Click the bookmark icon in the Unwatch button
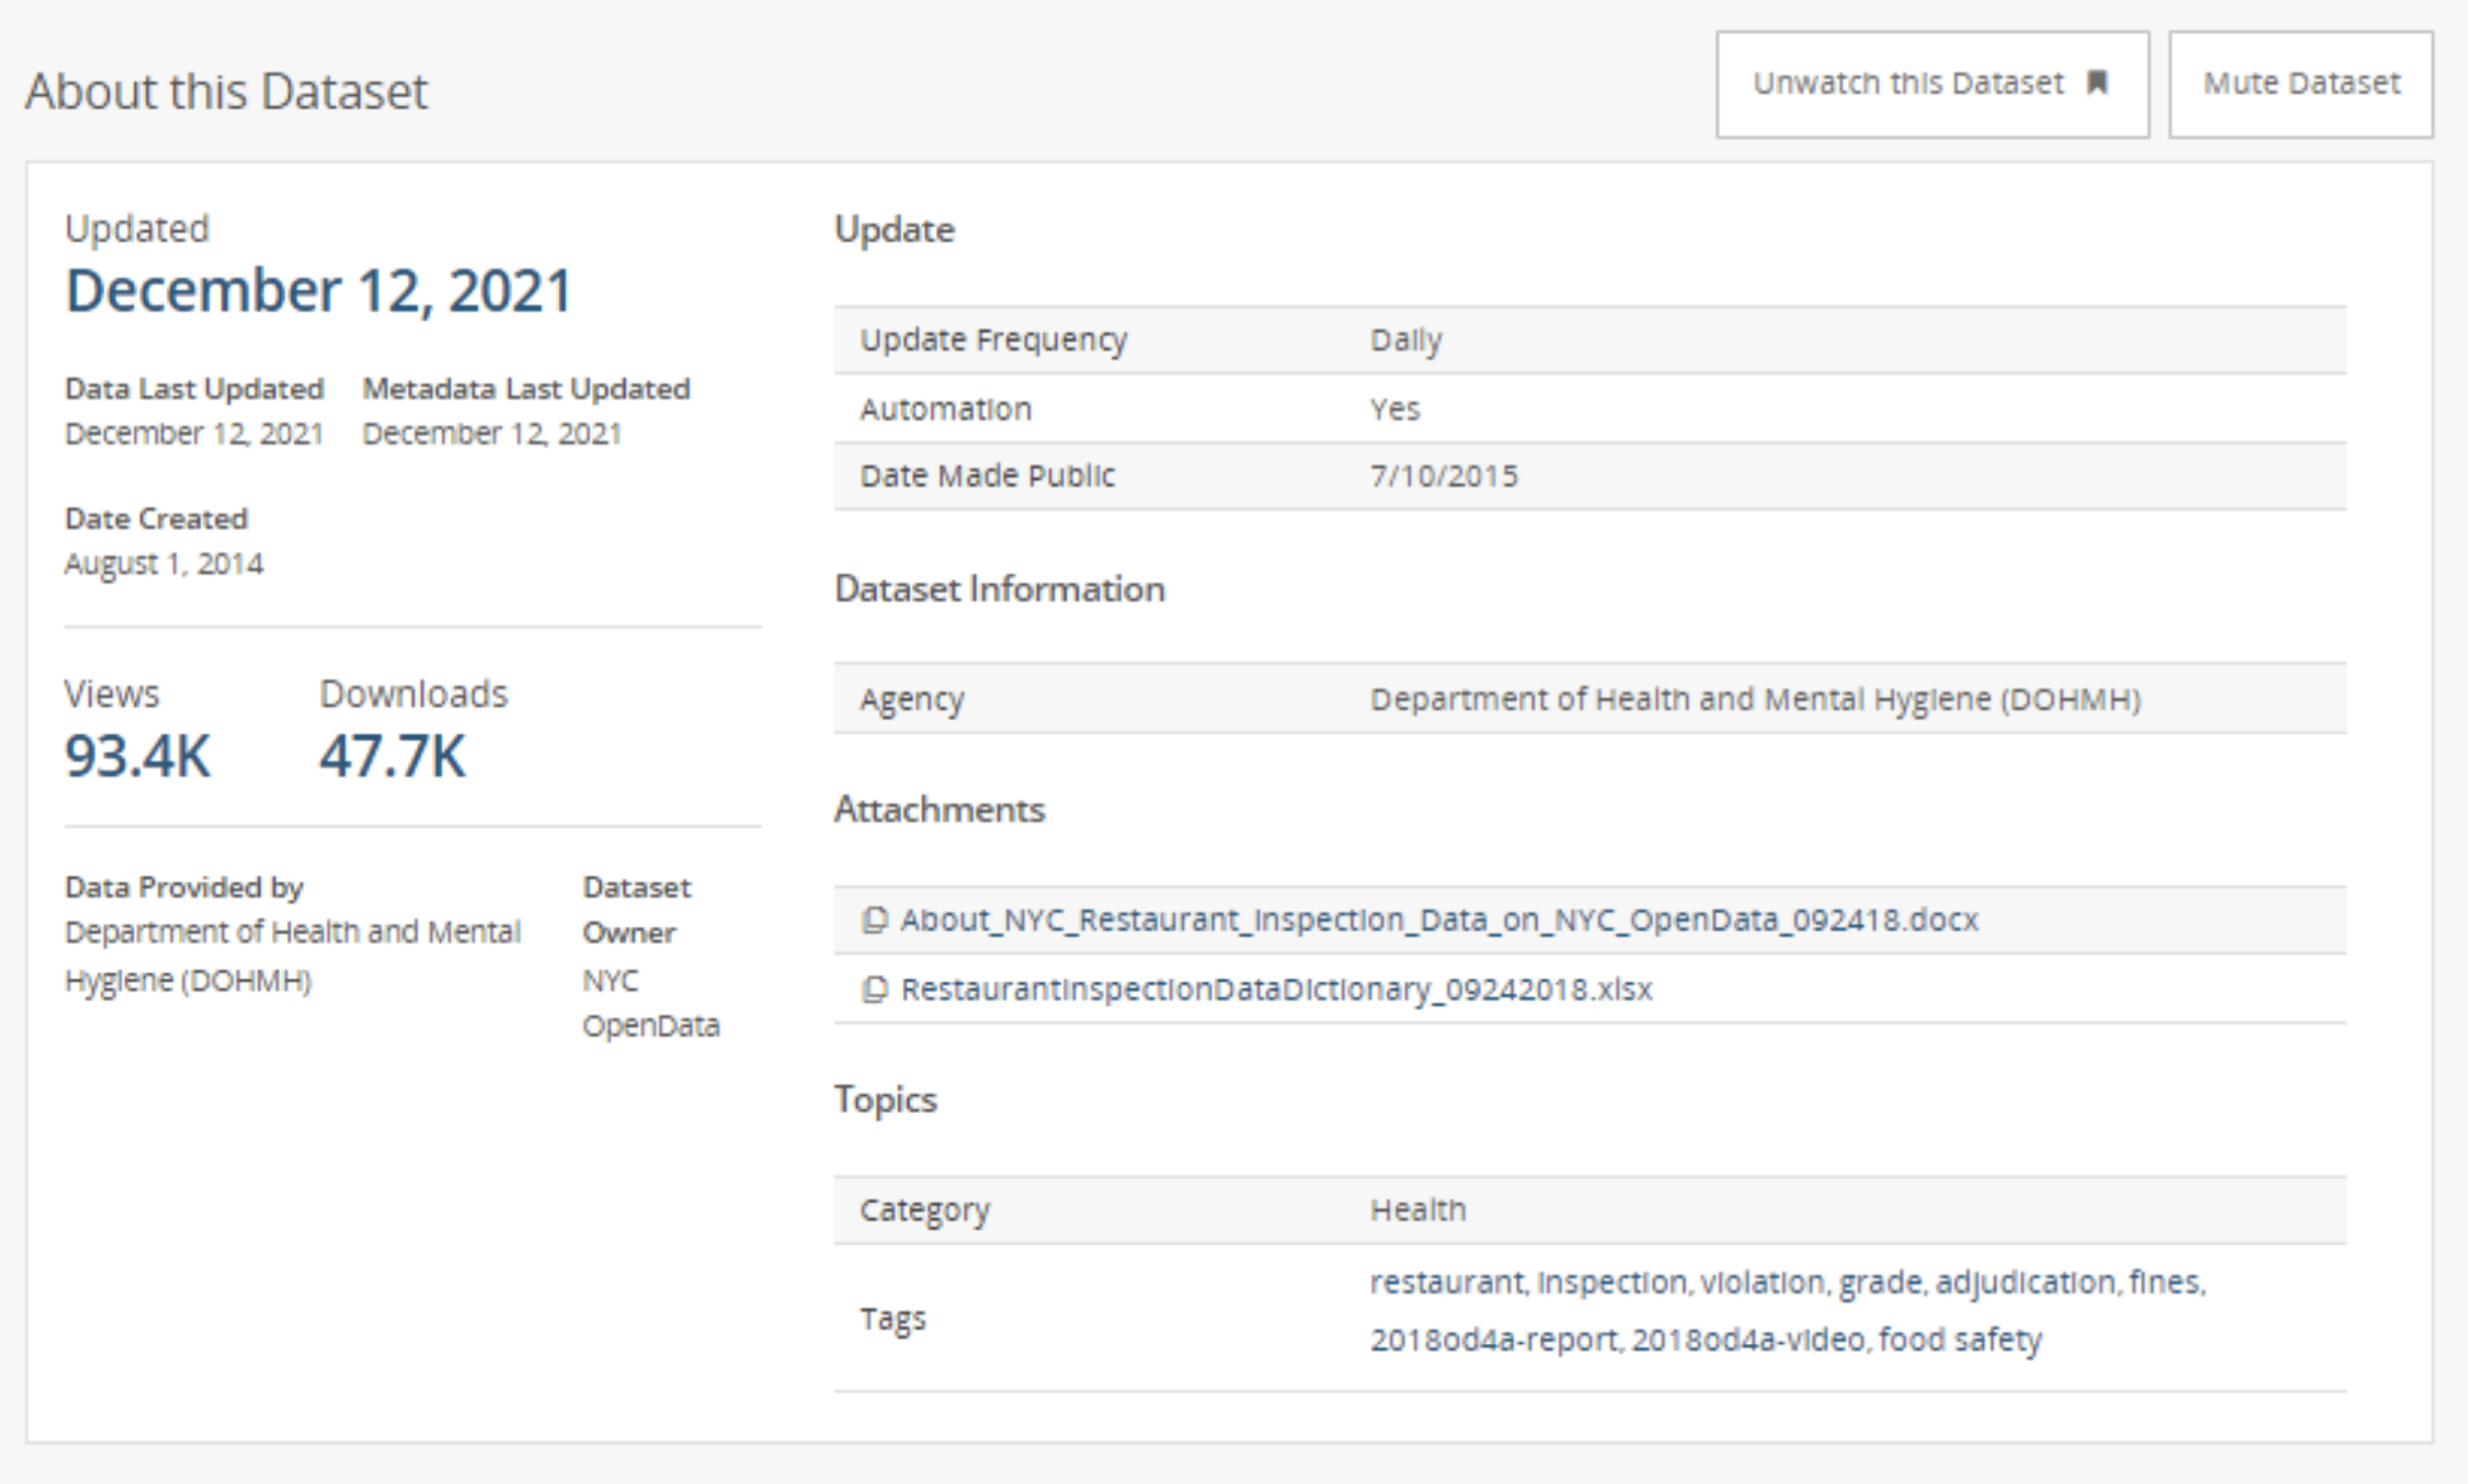 click(x=2097, y=83)
